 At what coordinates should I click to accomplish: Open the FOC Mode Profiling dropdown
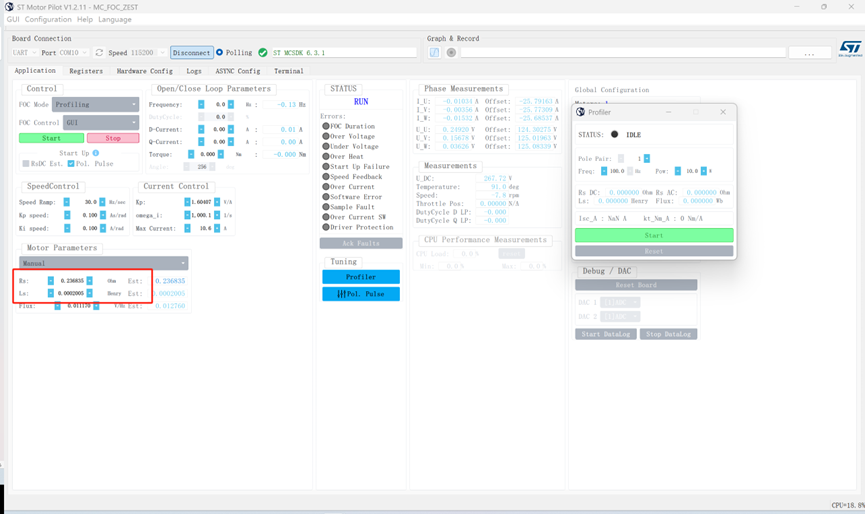(x=95, y=104)
